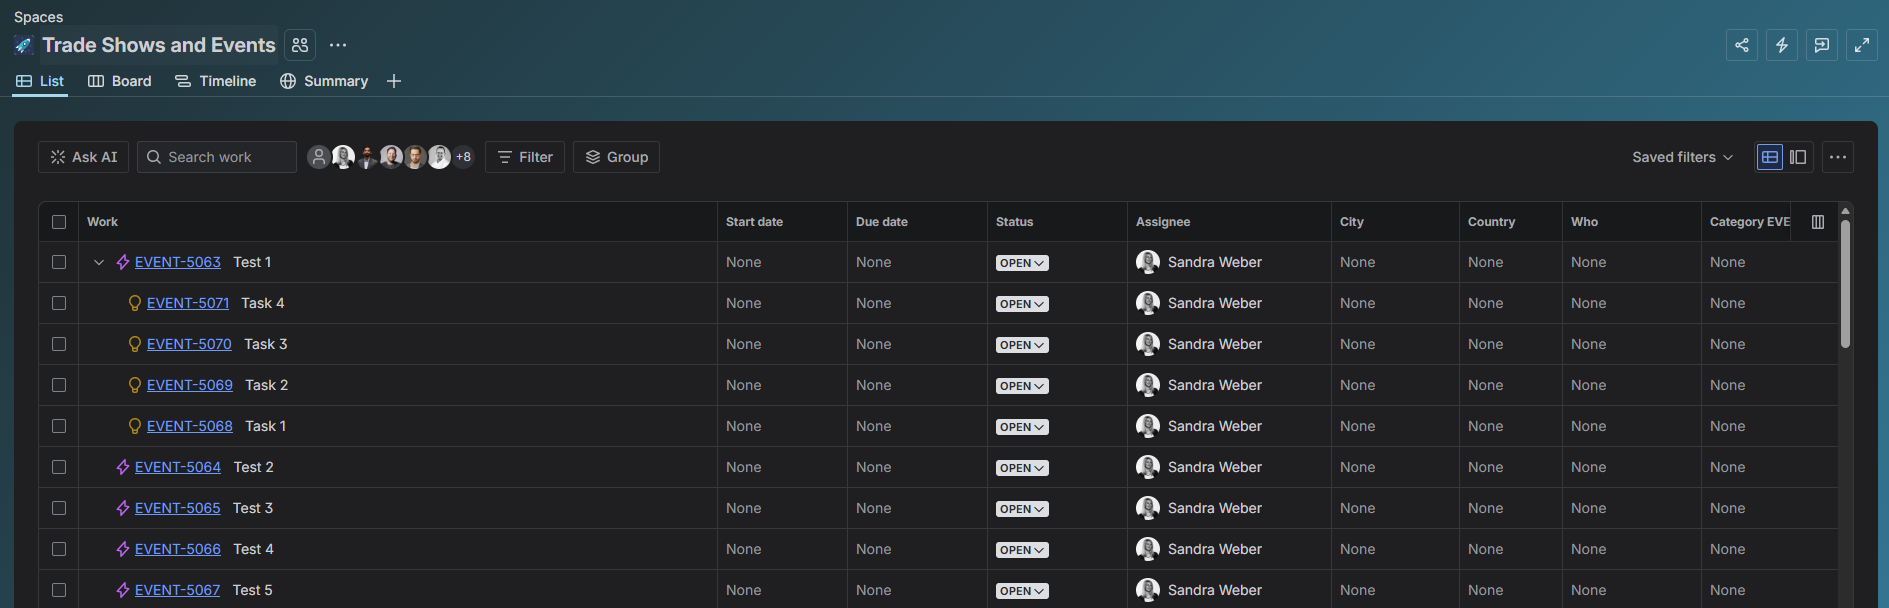Switch to the Board tab
1889x608 pixels.
point(120,81)
